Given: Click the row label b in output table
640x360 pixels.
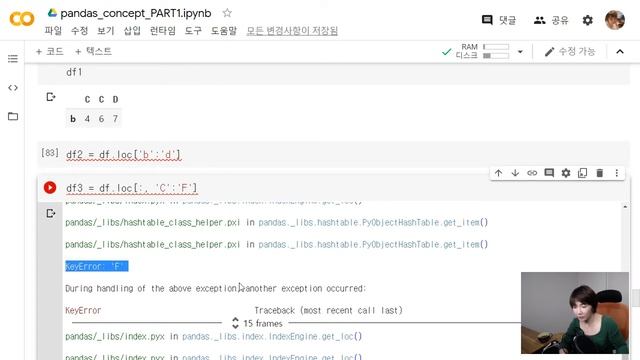Looking at the screenshot, I should click(73, 119).
